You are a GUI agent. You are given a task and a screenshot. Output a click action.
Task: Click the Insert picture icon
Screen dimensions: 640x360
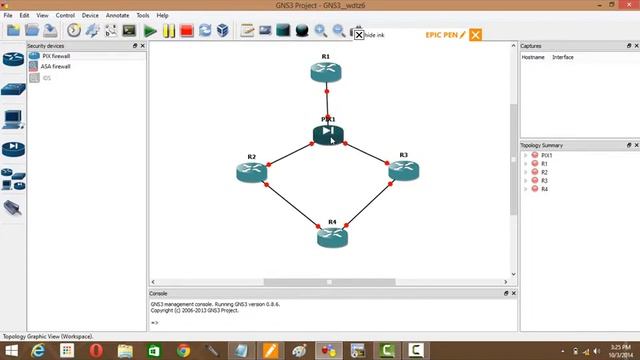coord(265,31)
